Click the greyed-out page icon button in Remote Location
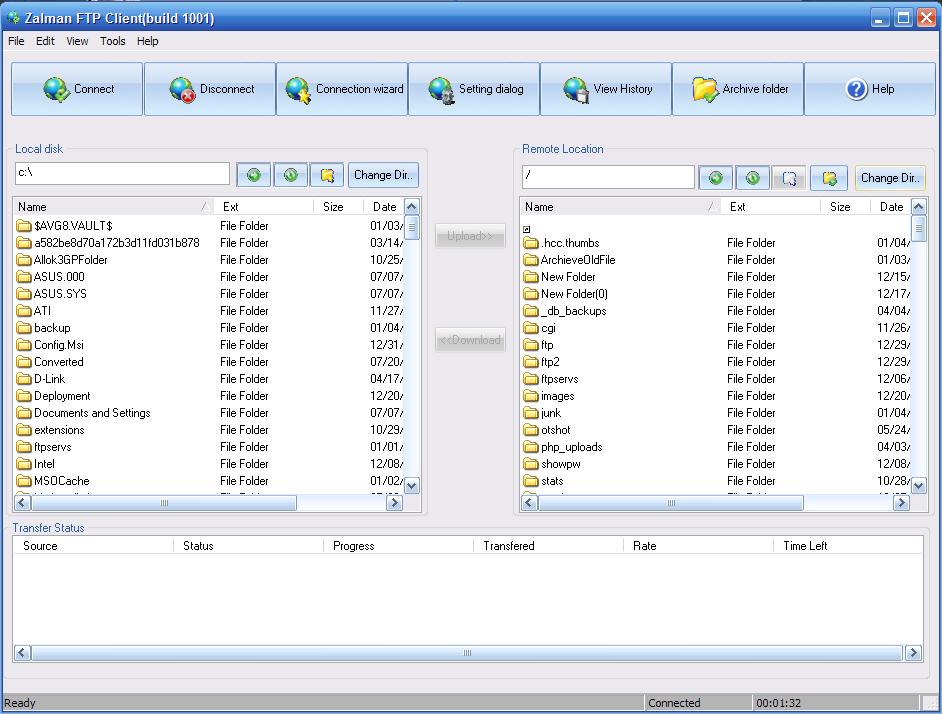942x714 pixels. [x=789, y=178]
